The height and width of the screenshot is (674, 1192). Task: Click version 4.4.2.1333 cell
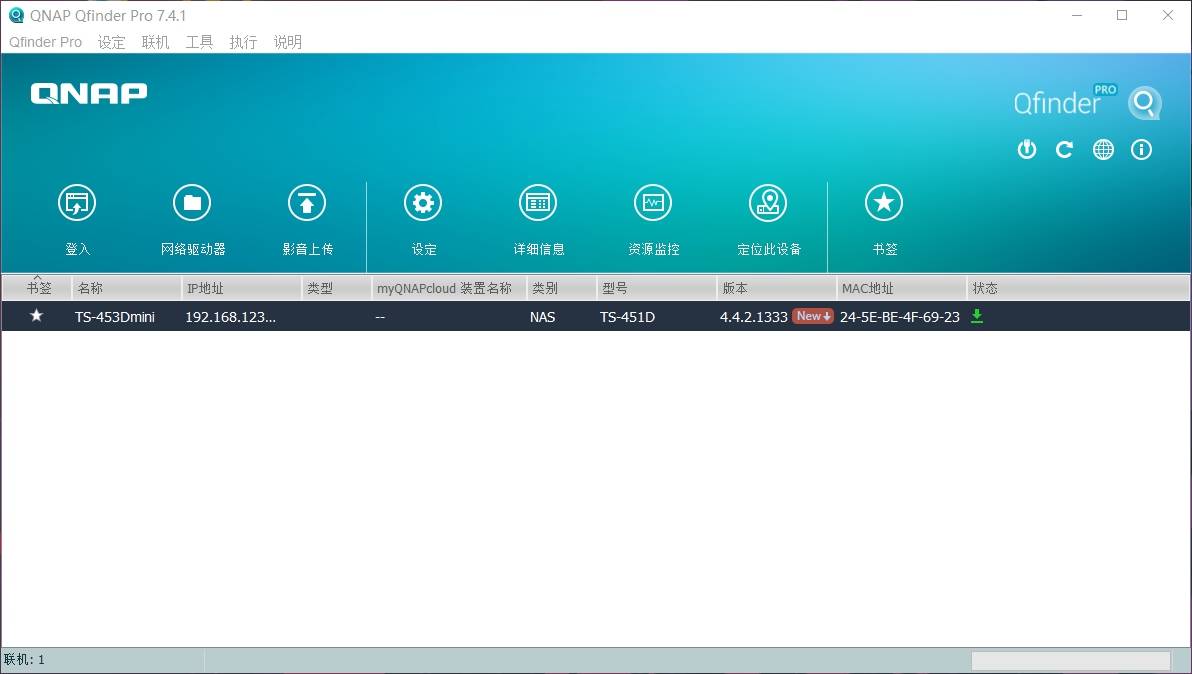753,317
